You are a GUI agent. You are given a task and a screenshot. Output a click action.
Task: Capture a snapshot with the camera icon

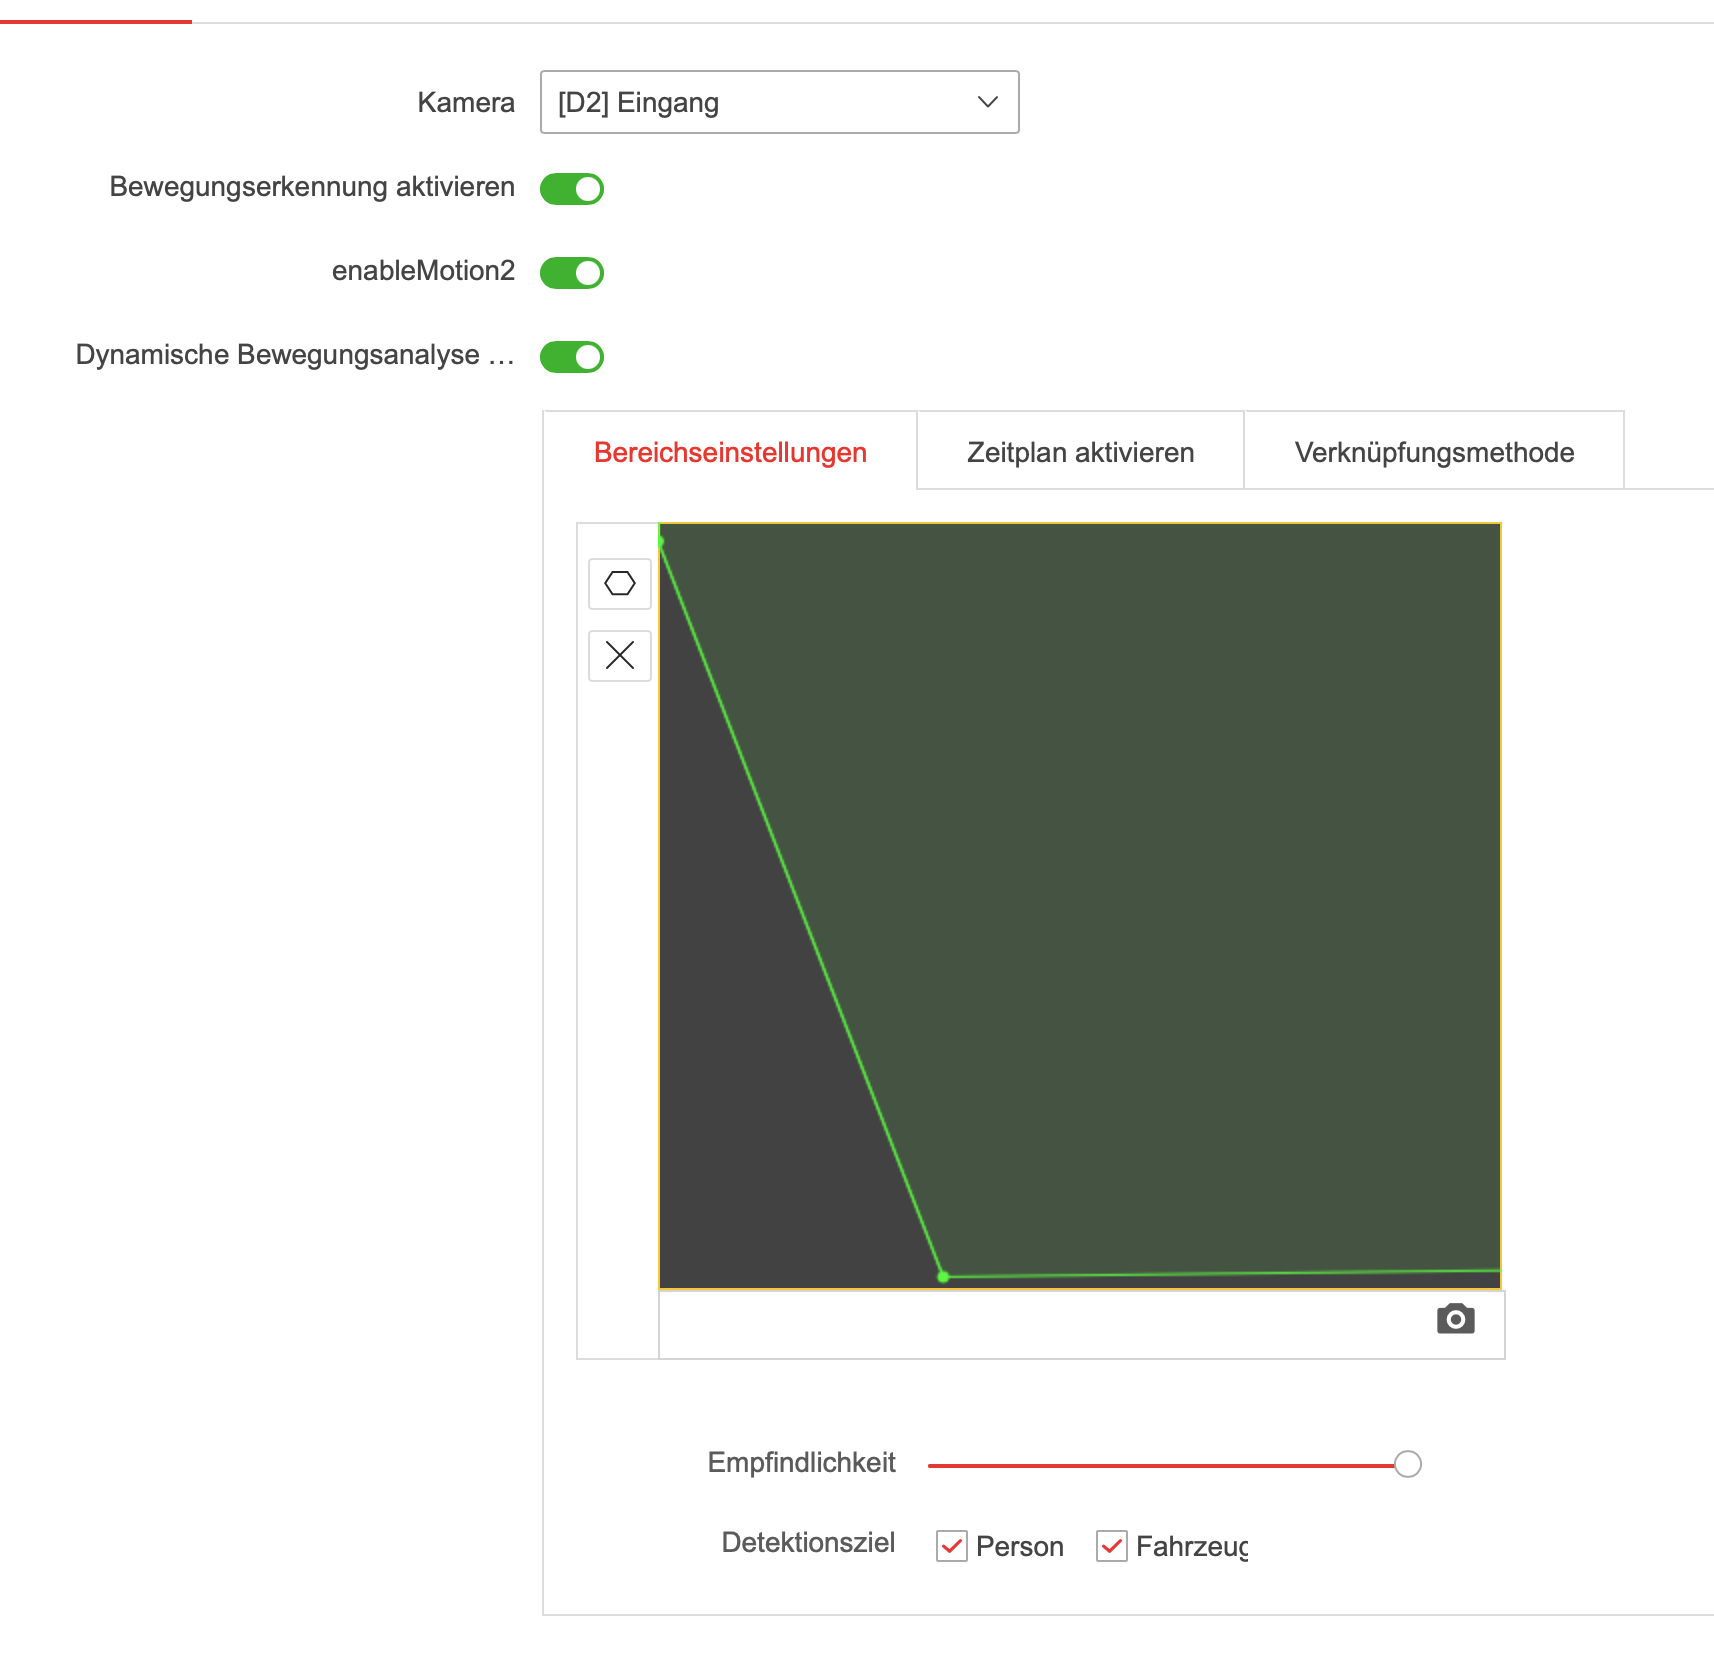click(x=1455, y=1320)
